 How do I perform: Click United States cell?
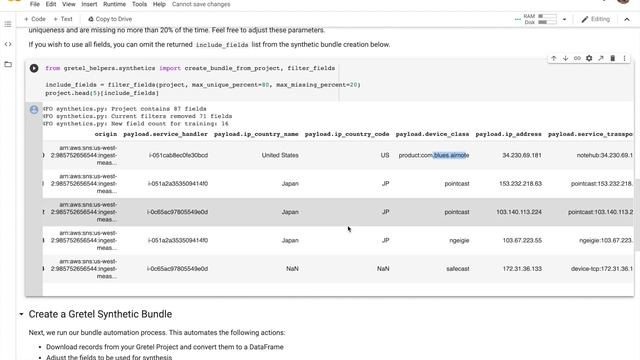point(280,155)
